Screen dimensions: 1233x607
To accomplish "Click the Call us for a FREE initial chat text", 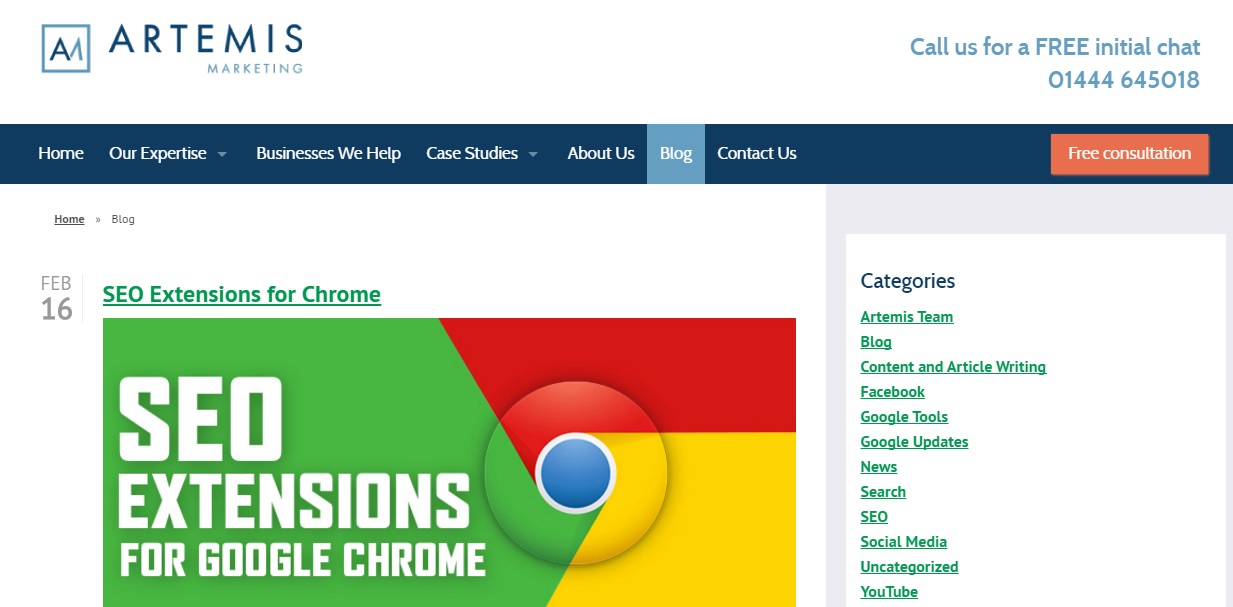I will pos(1055,47).
